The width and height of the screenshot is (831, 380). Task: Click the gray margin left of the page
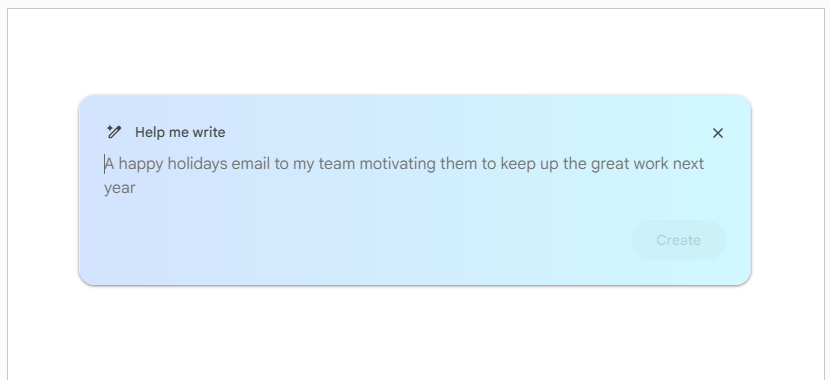[3, 191]
